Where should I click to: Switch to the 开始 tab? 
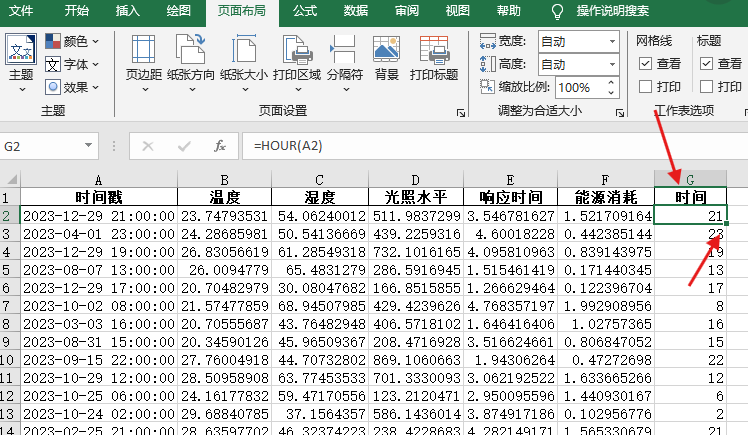[x=76, y=11]
